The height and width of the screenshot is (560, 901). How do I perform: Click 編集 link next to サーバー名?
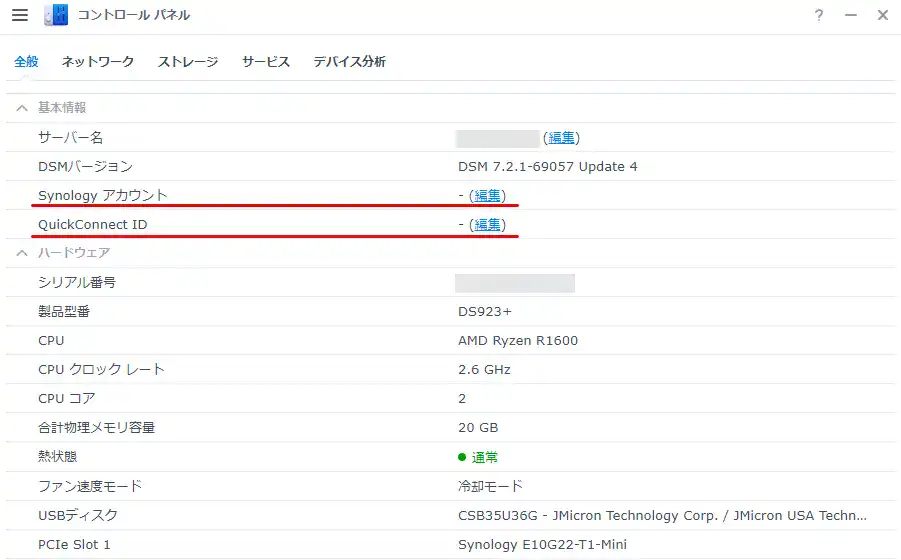pos(561,138)
